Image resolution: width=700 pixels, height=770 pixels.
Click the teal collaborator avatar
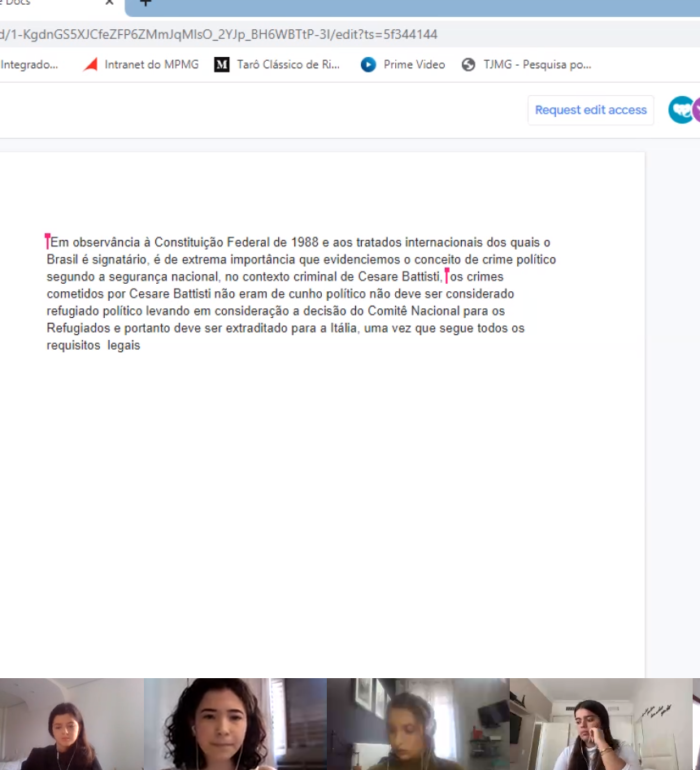click(680, 110)
